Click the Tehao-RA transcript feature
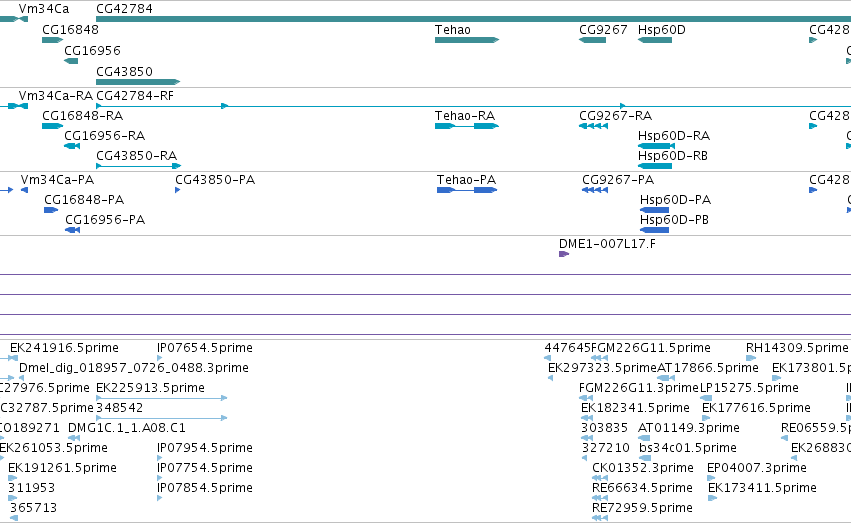851x523 pixels. pyautogui.click(x=467, y=126)
